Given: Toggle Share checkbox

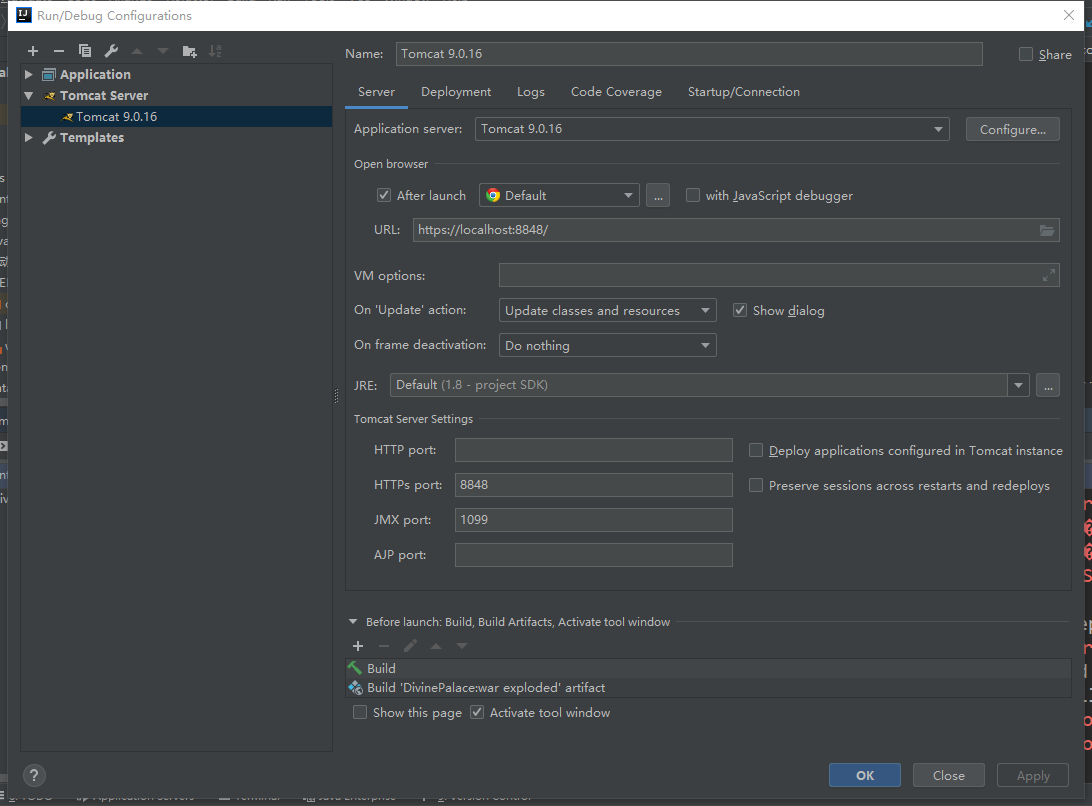Looking at the screenshot, I should point(1025,54).
